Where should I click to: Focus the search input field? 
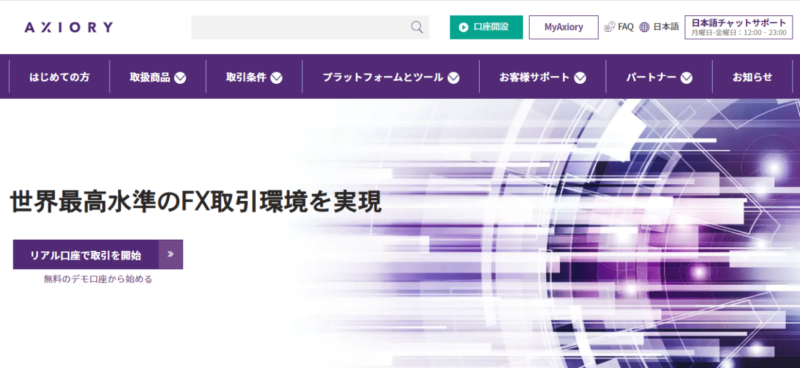[x=310, y=27]
